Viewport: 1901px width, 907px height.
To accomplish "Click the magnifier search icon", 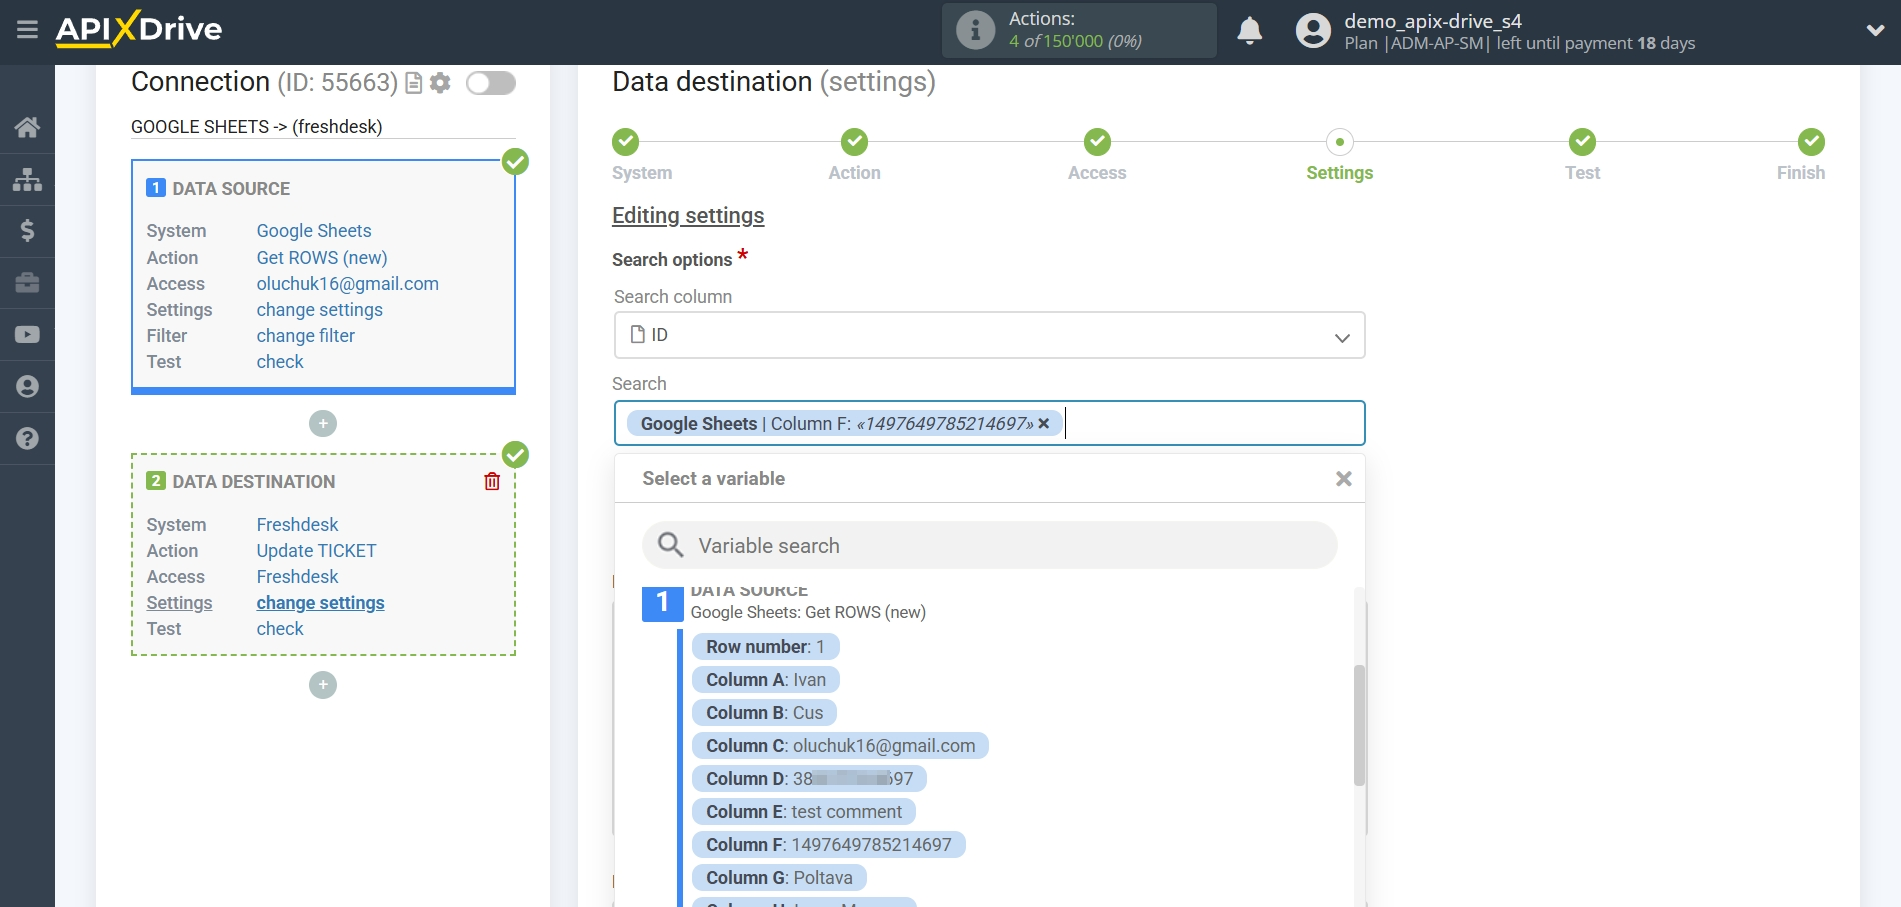I will coord(670,545).
